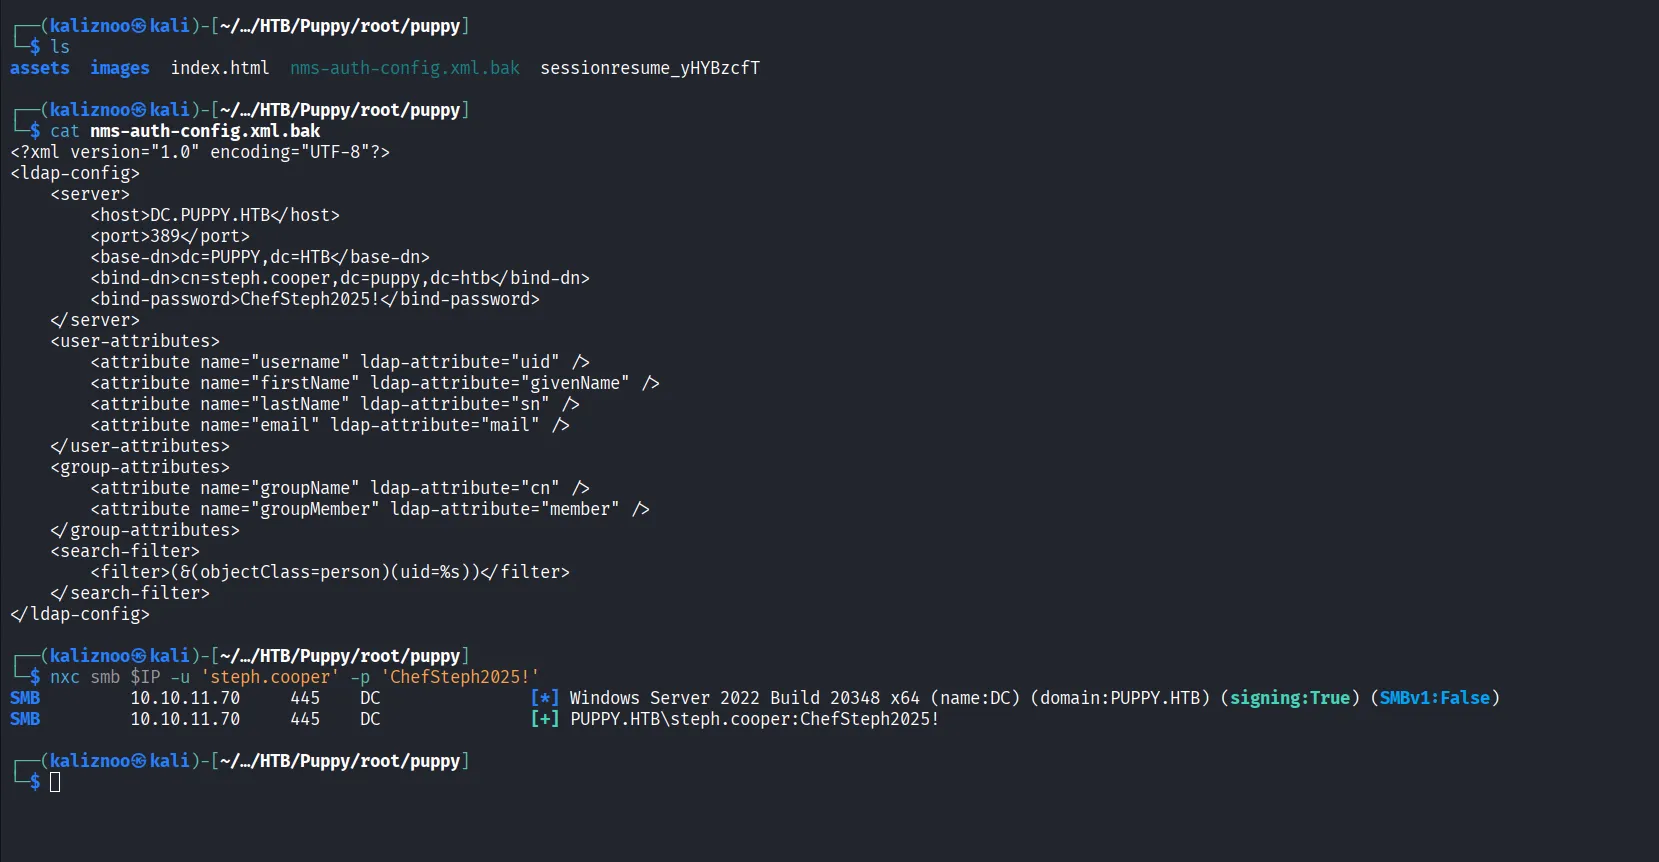Click the 'index.html' file name

coord(220,68)
